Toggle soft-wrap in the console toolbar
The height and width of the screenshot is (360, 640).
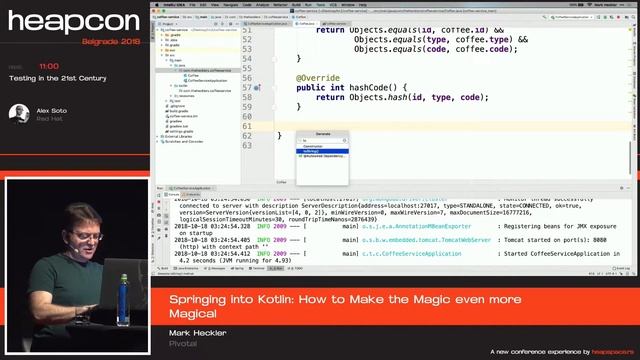tap(166, 216)
